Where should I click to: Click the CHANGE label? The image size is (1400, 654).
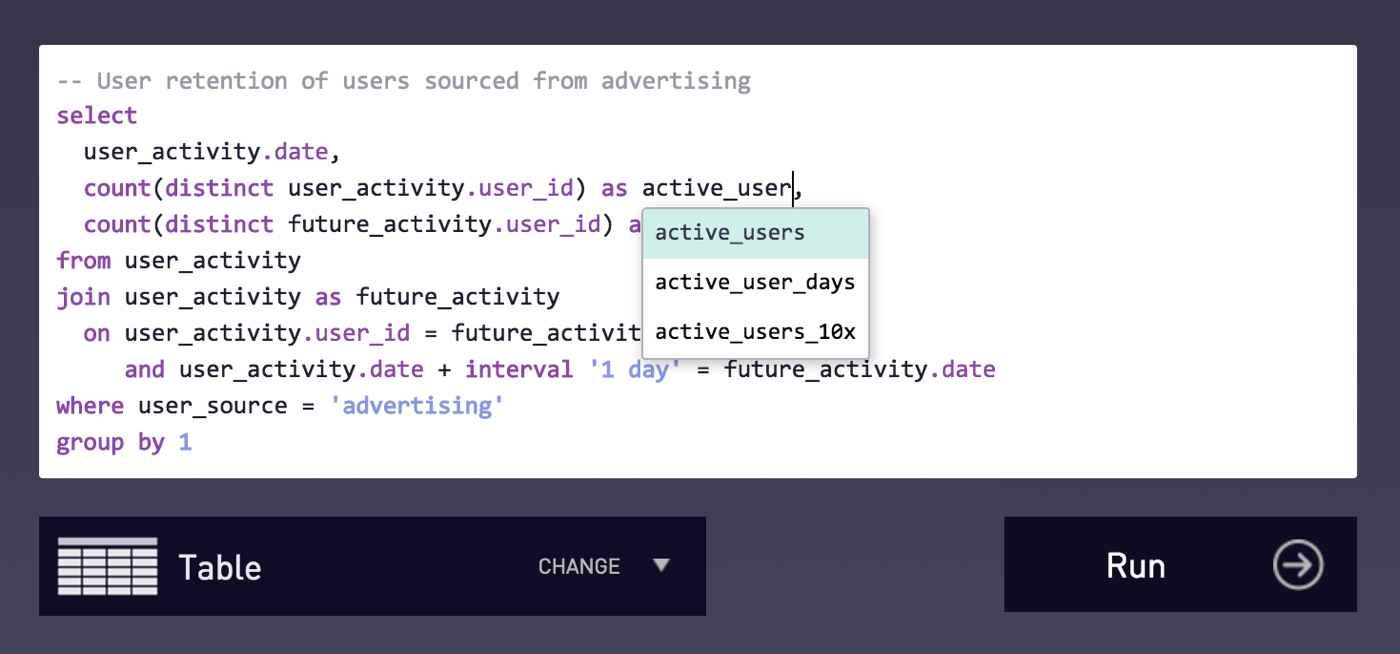click(x=579, y=566)
